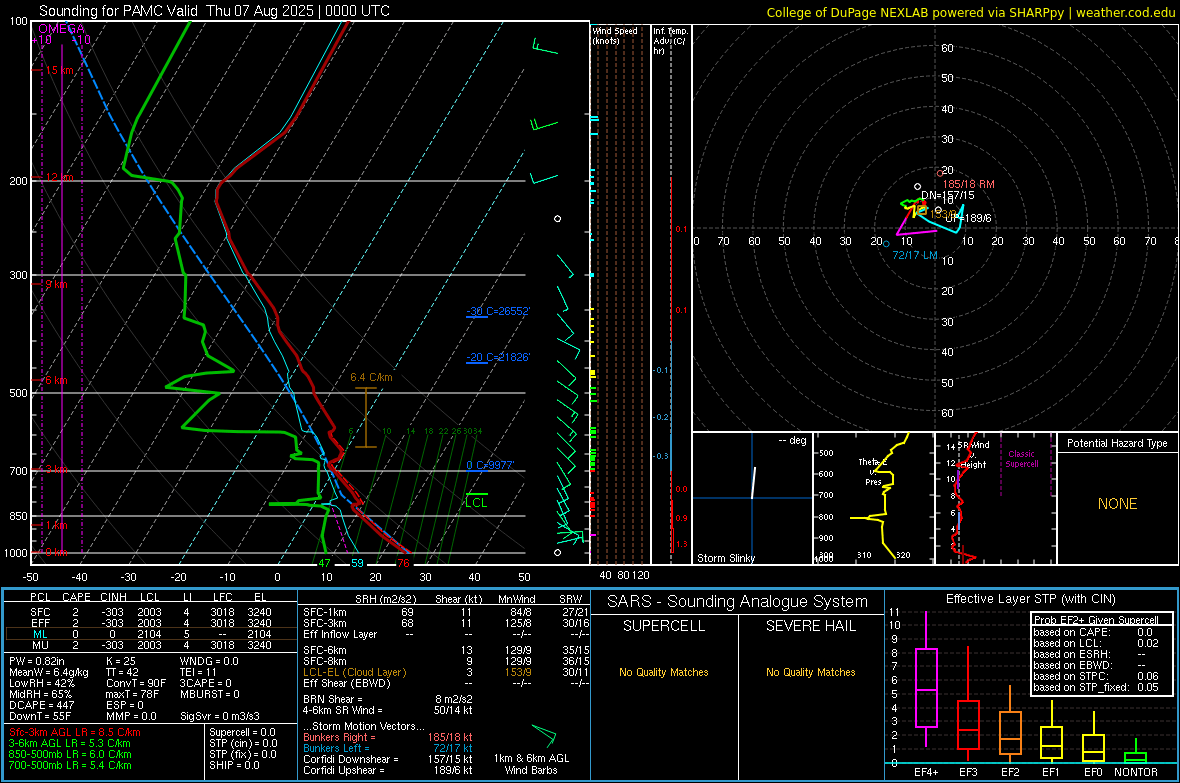Click the -30 C=26552' level label
The width and height of the screenshot is (1180, 783).
pyautogui.click(x=498, y=311)
